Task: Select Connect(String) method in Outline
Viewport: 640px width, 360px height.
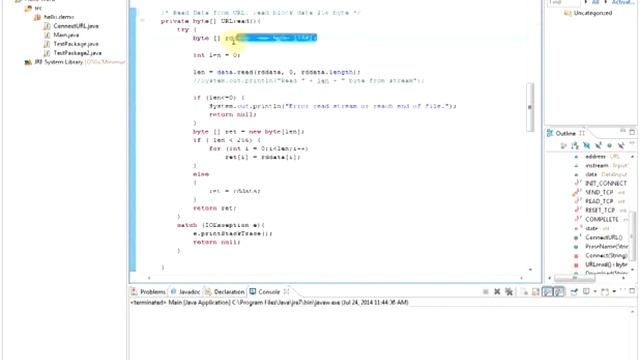Action: click(606, 255)
